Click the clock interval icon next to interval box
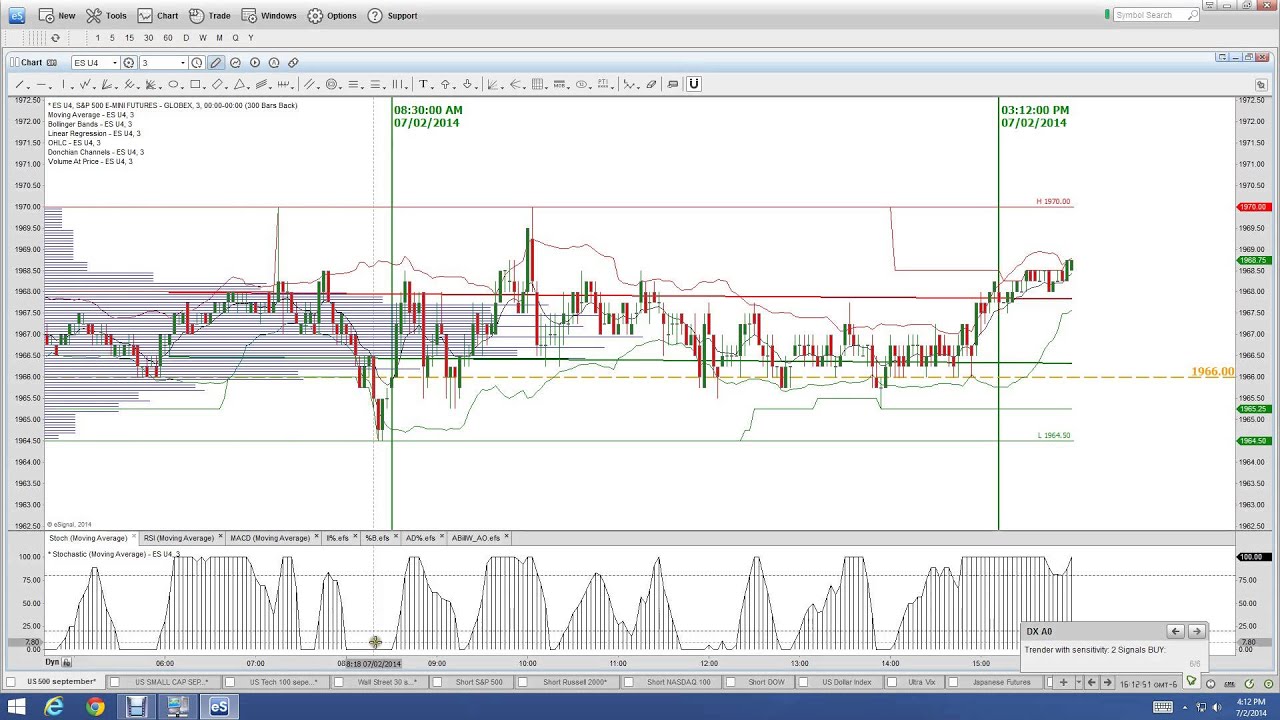Viewport: 1280px width, 720px height. 197,63
